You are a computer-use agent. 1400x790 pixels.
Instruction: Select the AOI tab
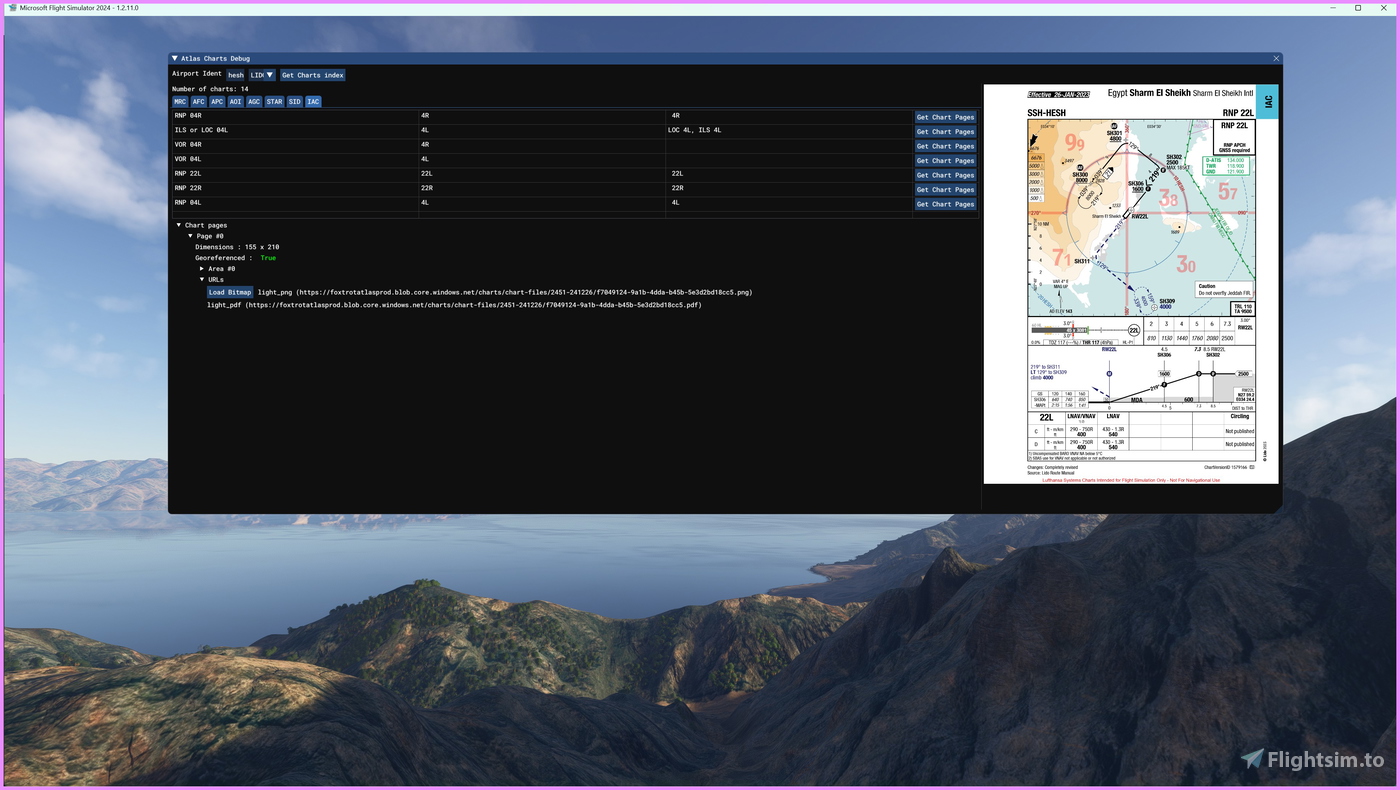(235, 102)
